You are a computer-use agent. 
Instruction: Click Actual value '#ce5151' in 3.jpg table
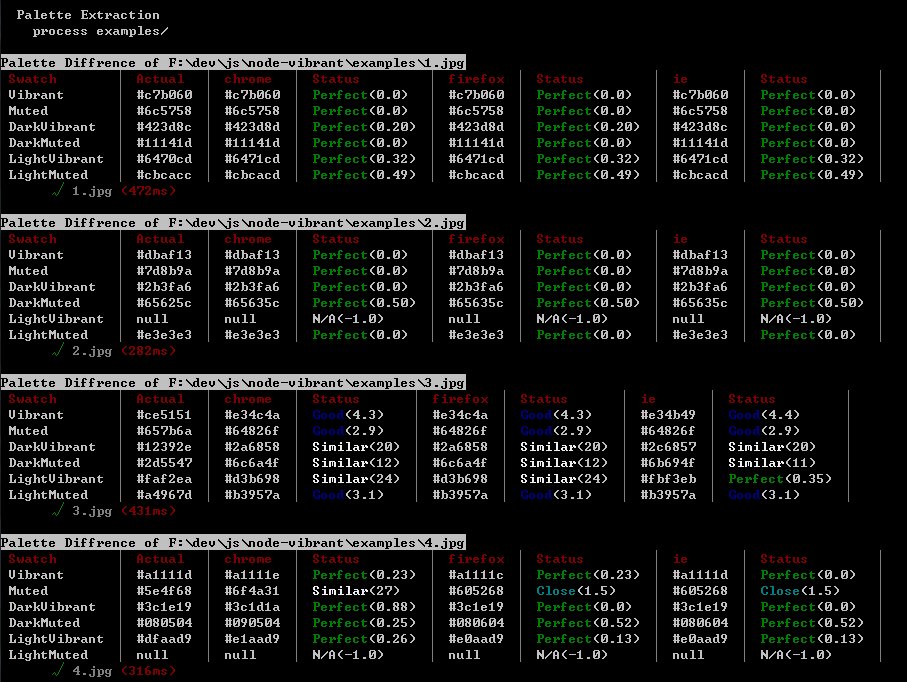(x=164, y=415)
